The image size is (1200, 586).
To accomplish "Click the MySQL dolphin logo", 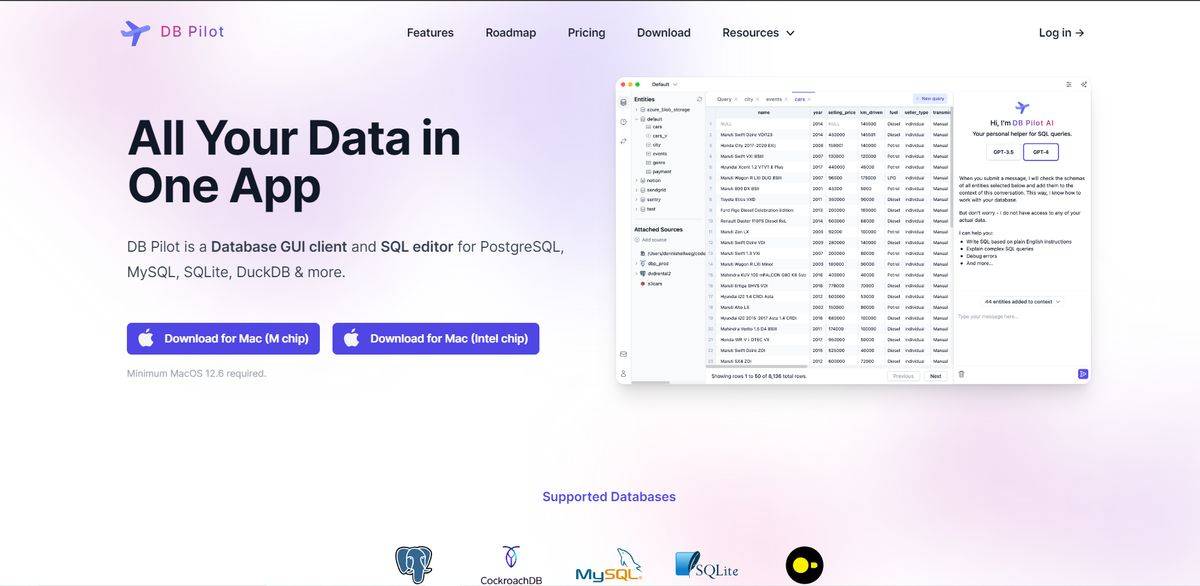I will click(608, 566).
